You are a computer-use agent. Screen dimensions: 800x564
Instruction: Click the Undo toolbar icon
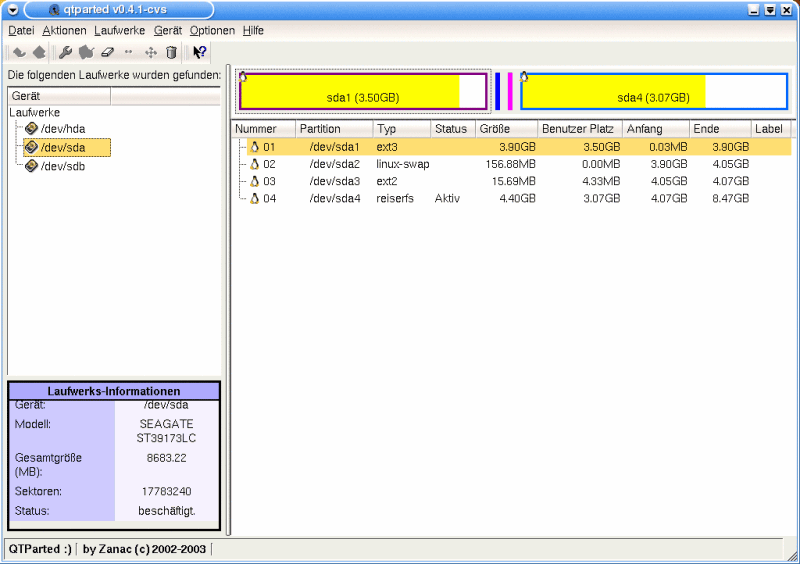pyautogui.click(x=19, y=52)
